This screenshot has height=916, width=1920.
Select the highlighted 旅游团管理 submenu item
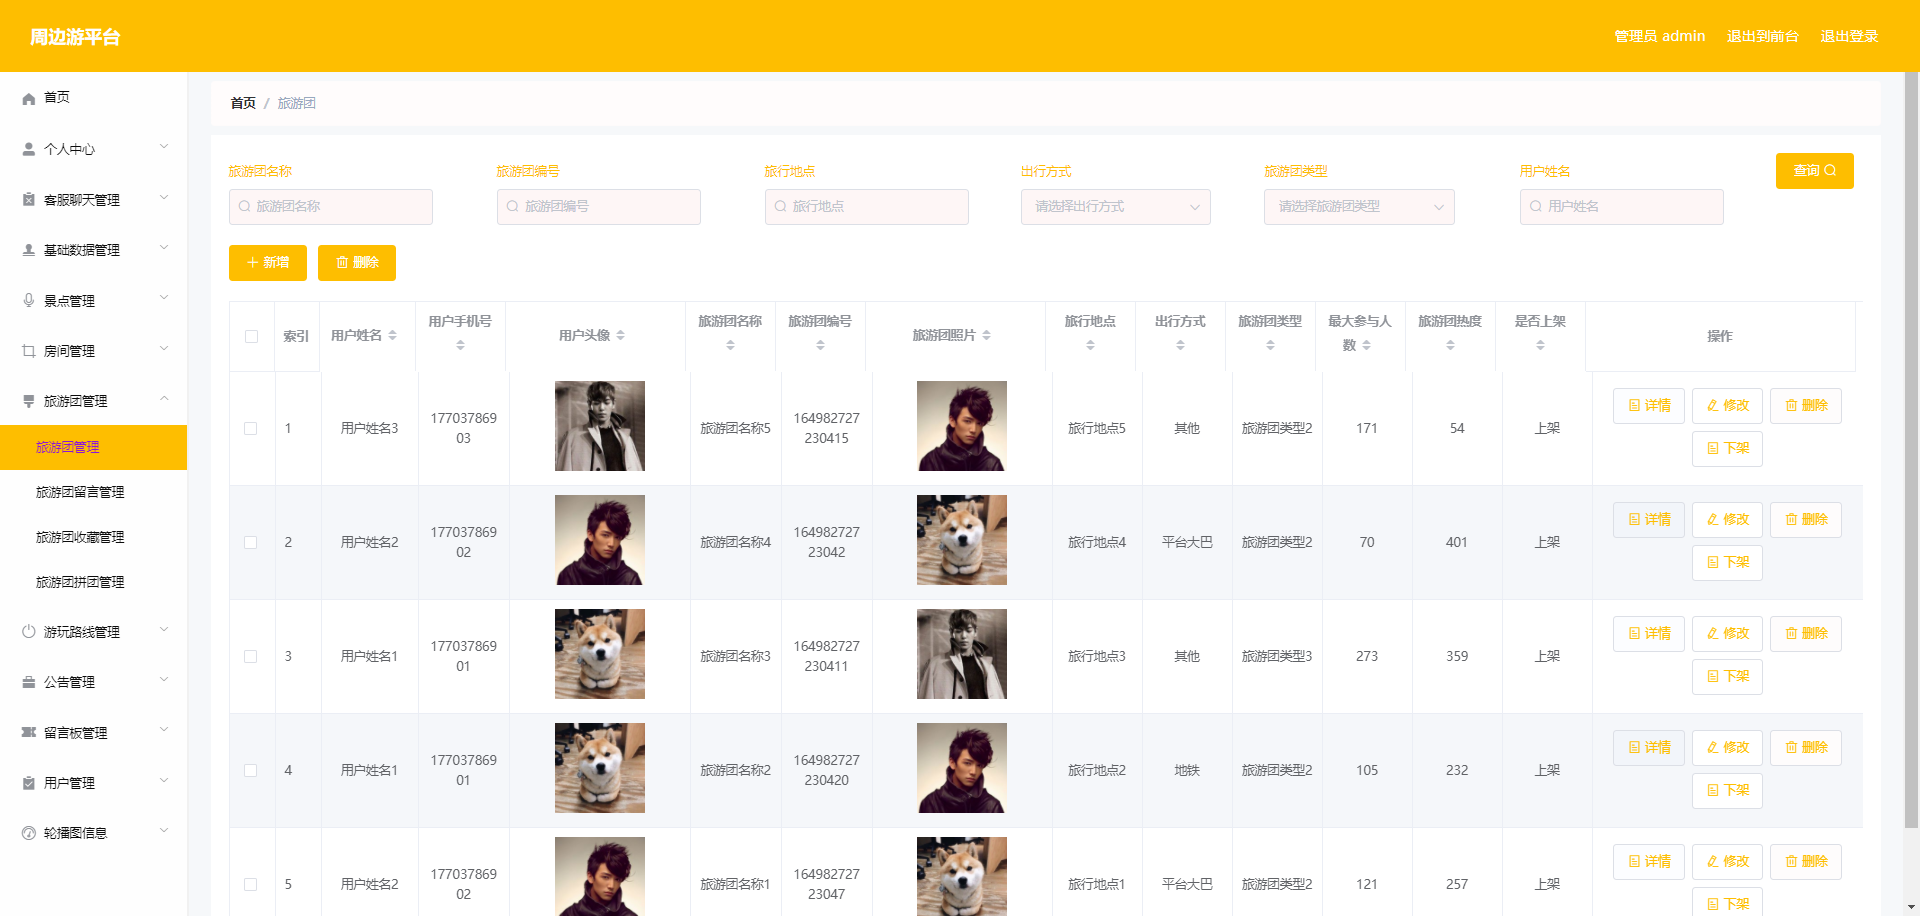click(93, 447)
